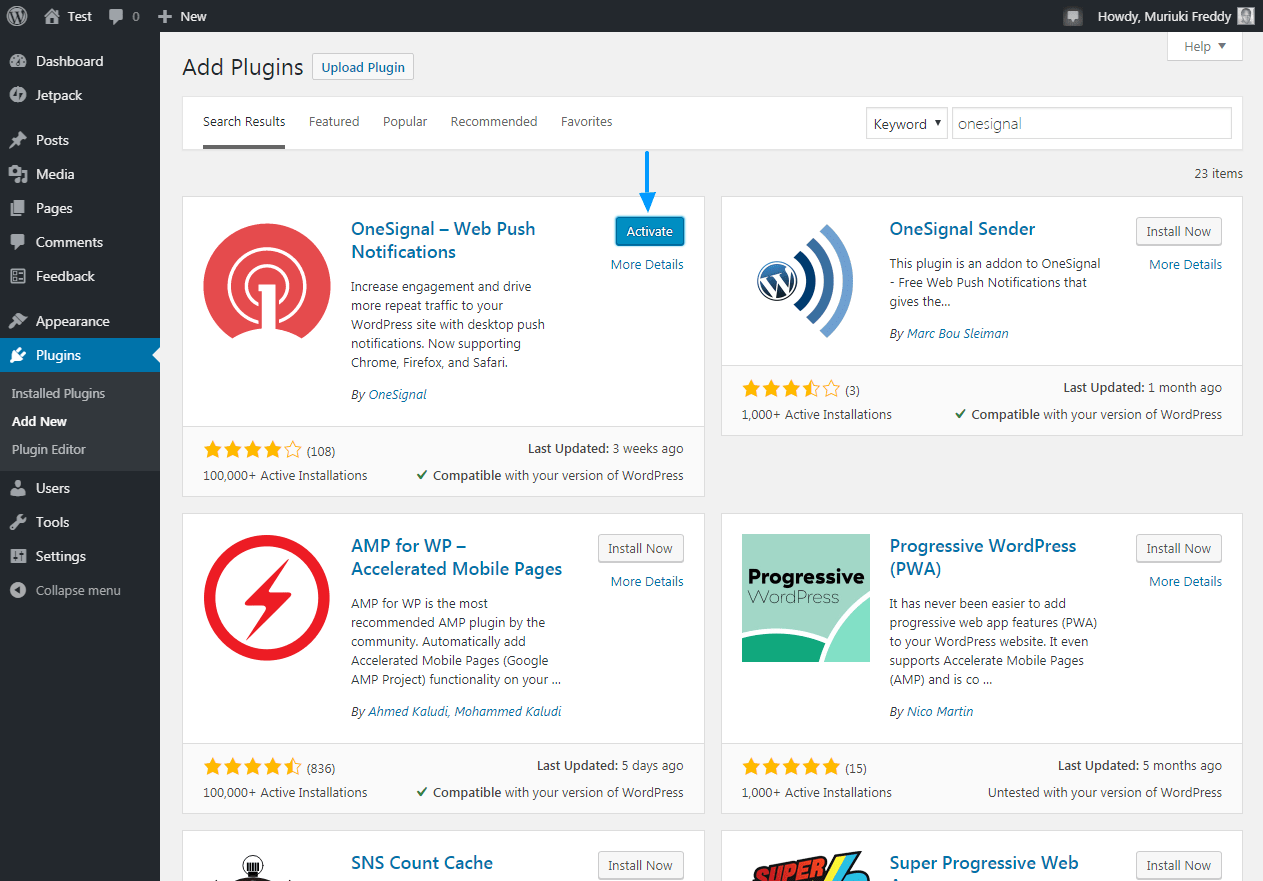Click the "23 items" results count
This screenshot has width=1263, height=881.
tap(1218, 173)
